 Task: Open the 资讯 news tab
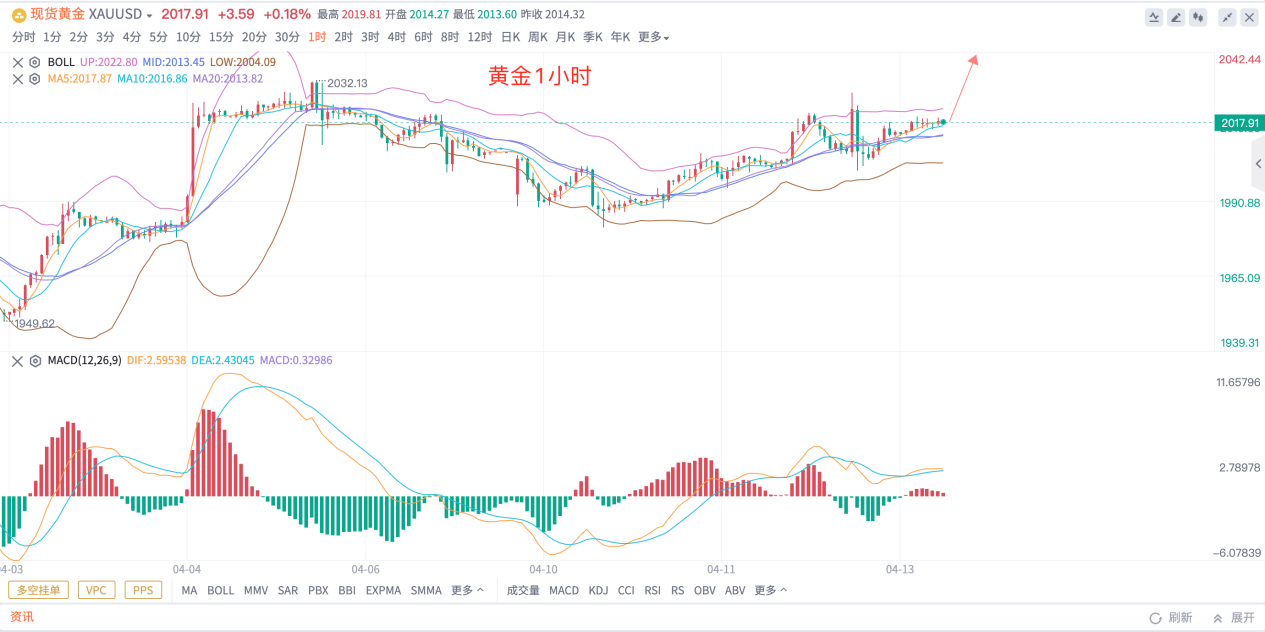coord(21,617)
